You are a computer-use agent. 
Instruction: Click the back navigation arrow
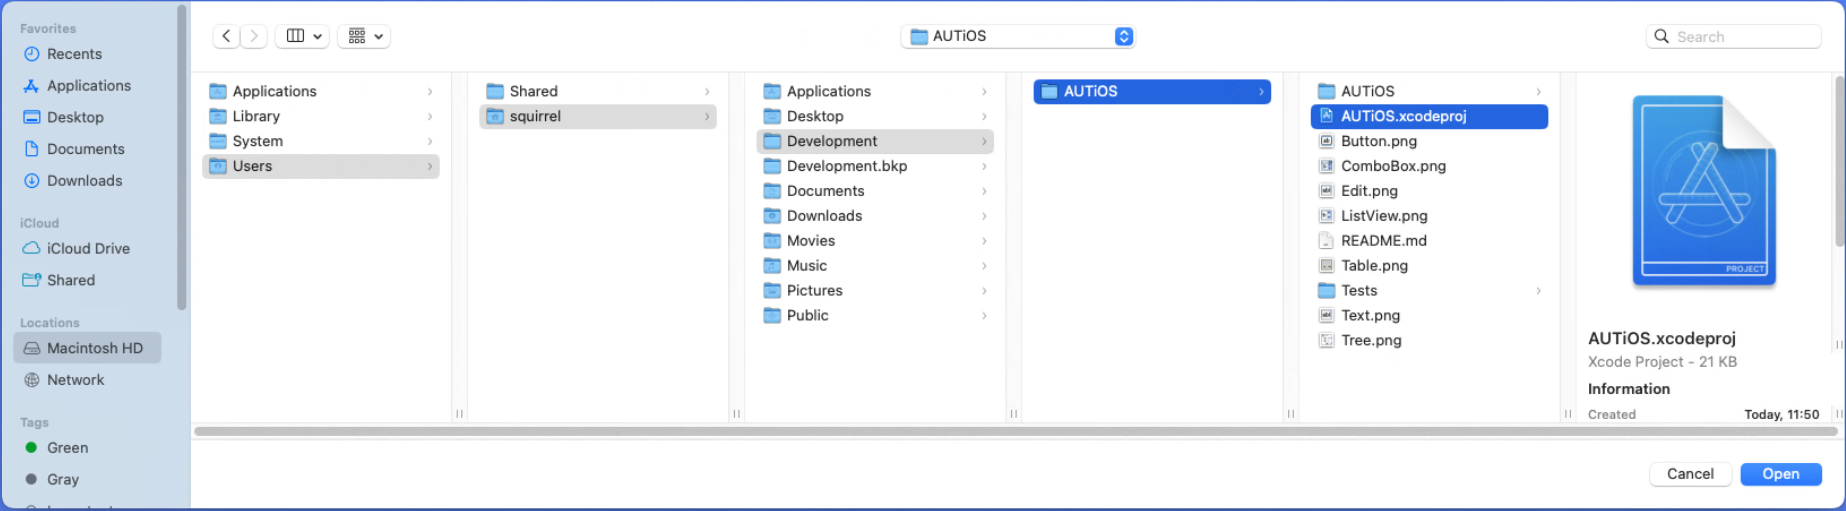[x=226, y=36]
